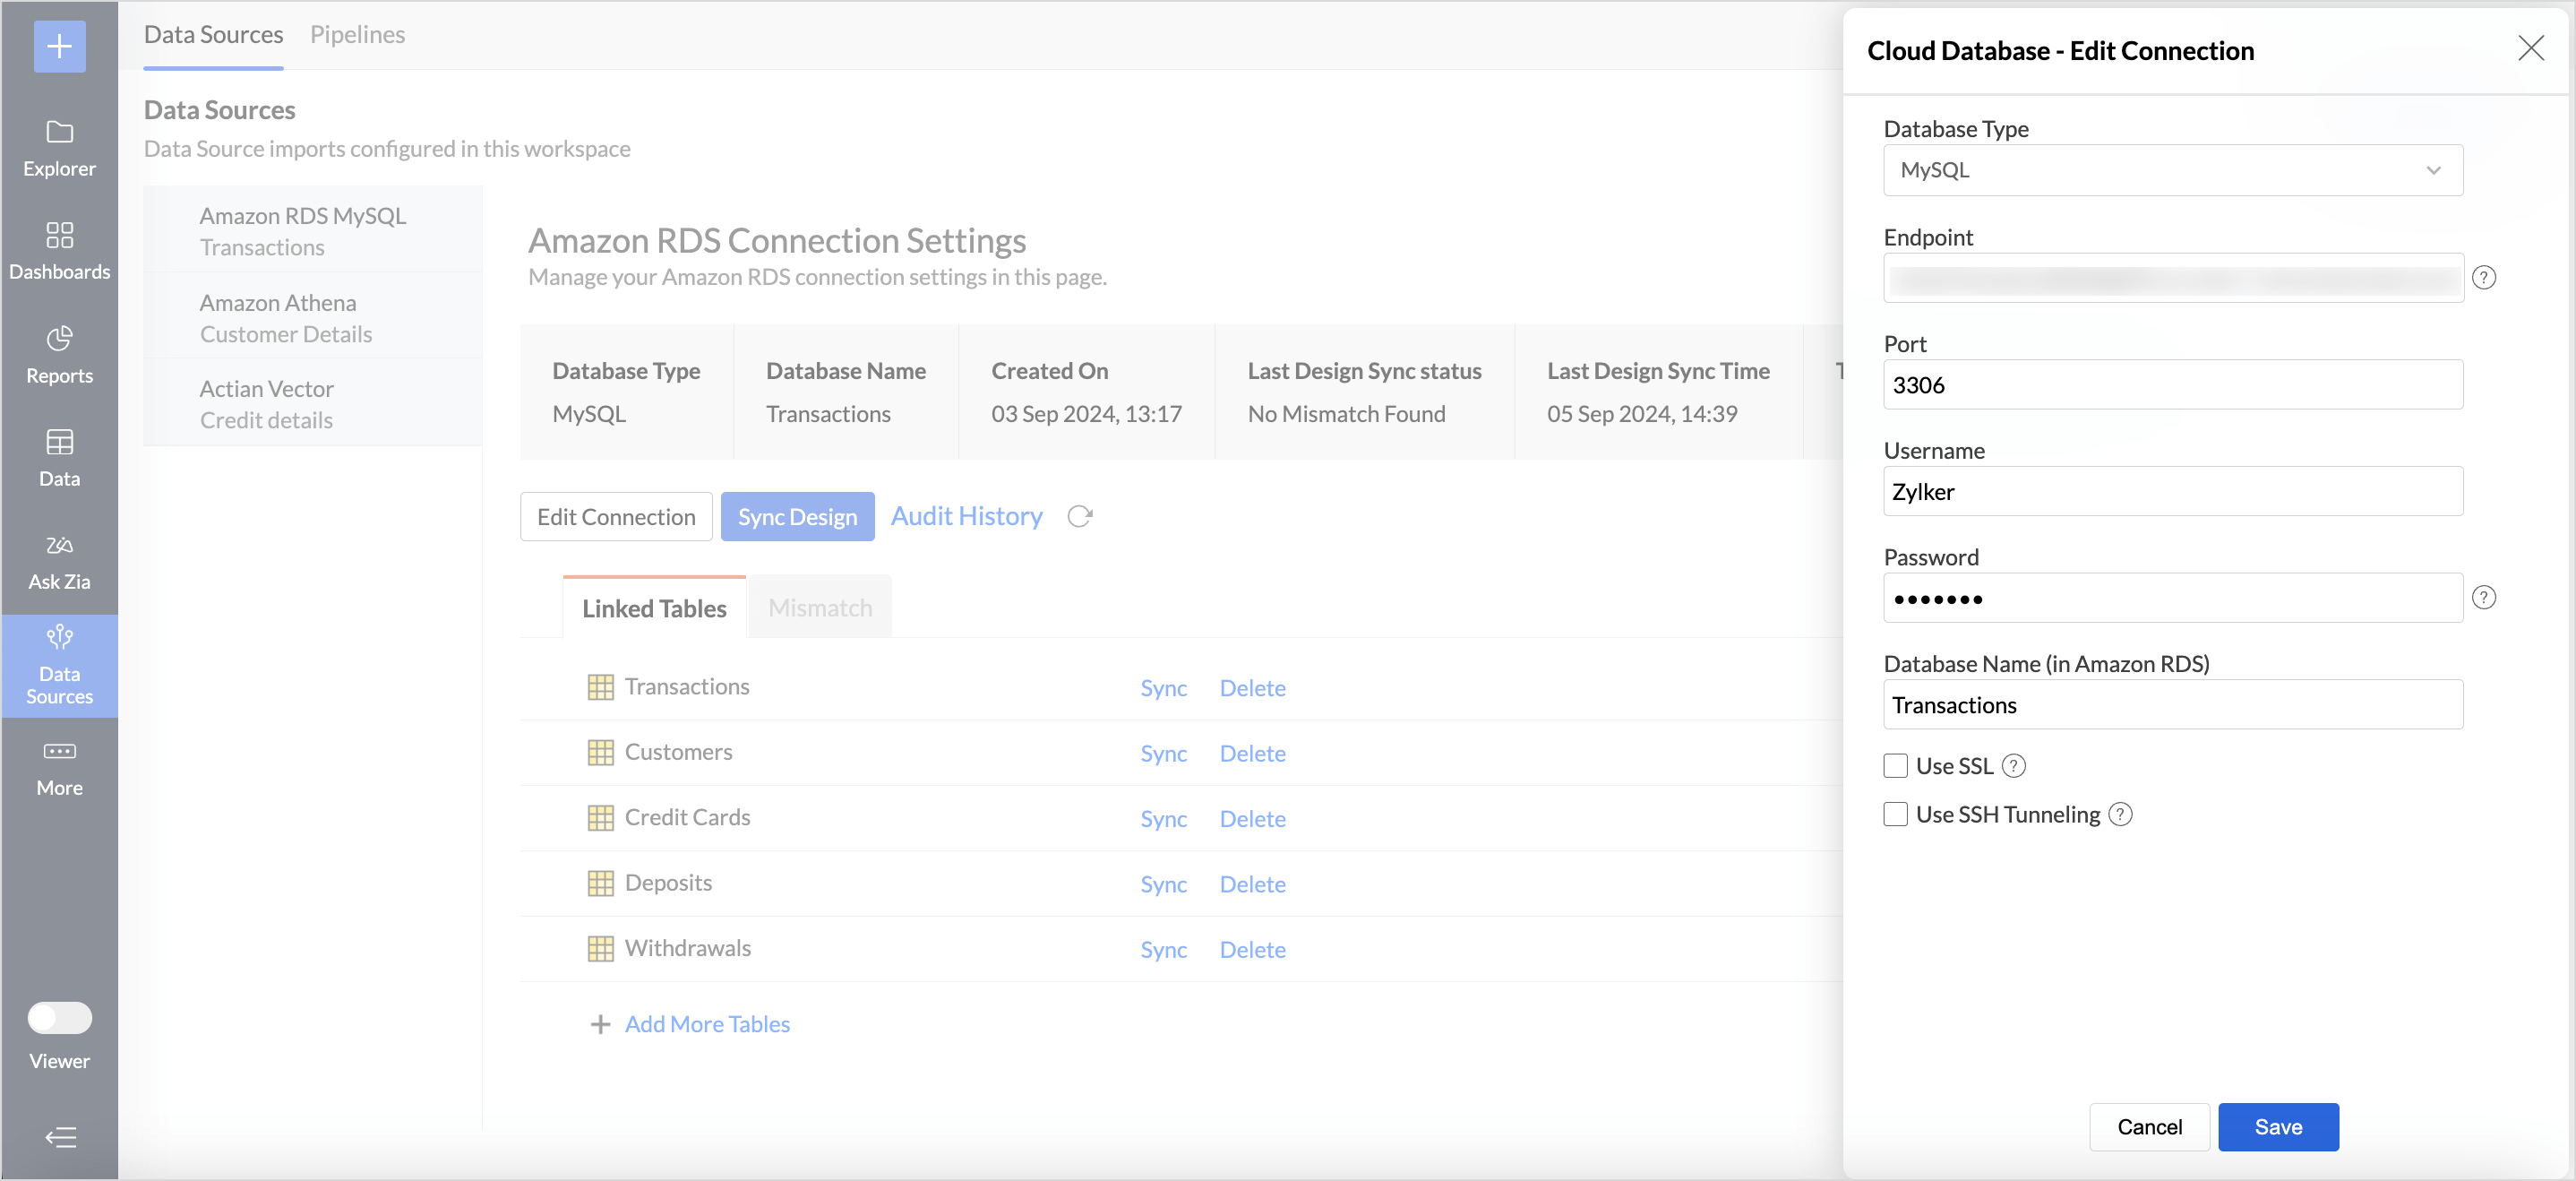
Task: Enable the Use SSL checkbox
Action: coord(1895,766)
